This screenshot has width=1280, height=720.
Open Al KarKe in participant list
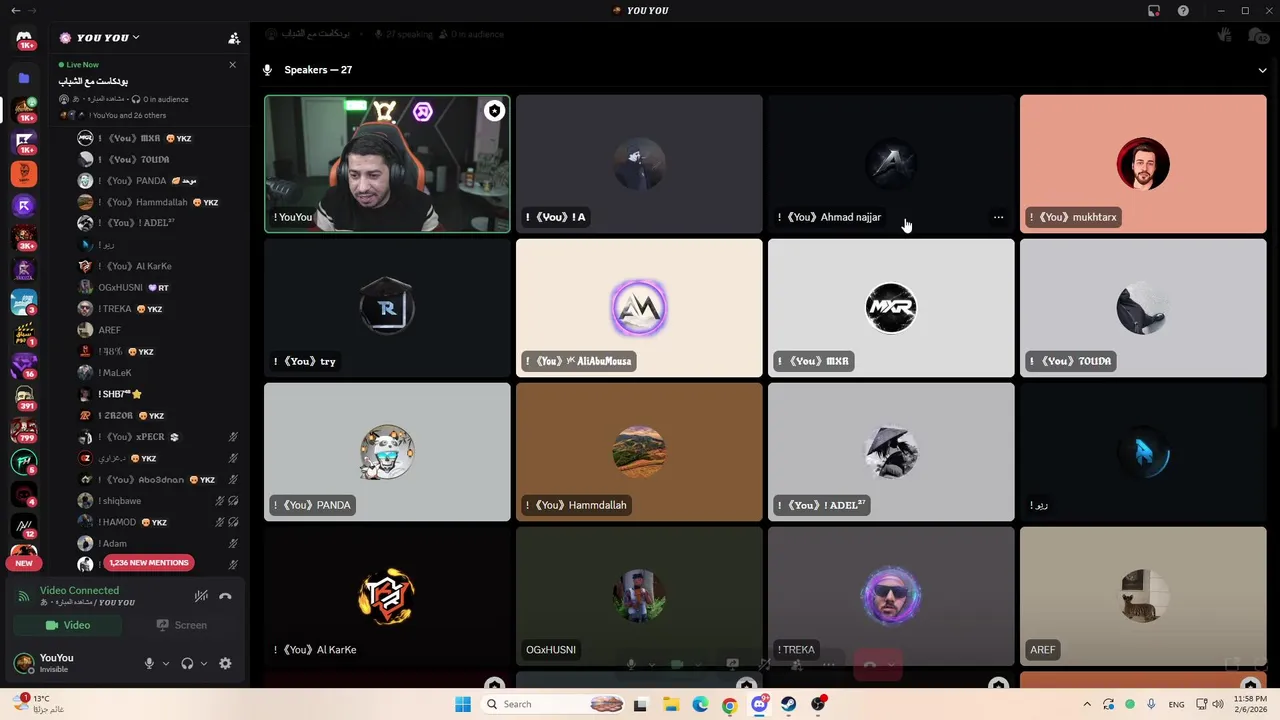click(x=159, y=266)
